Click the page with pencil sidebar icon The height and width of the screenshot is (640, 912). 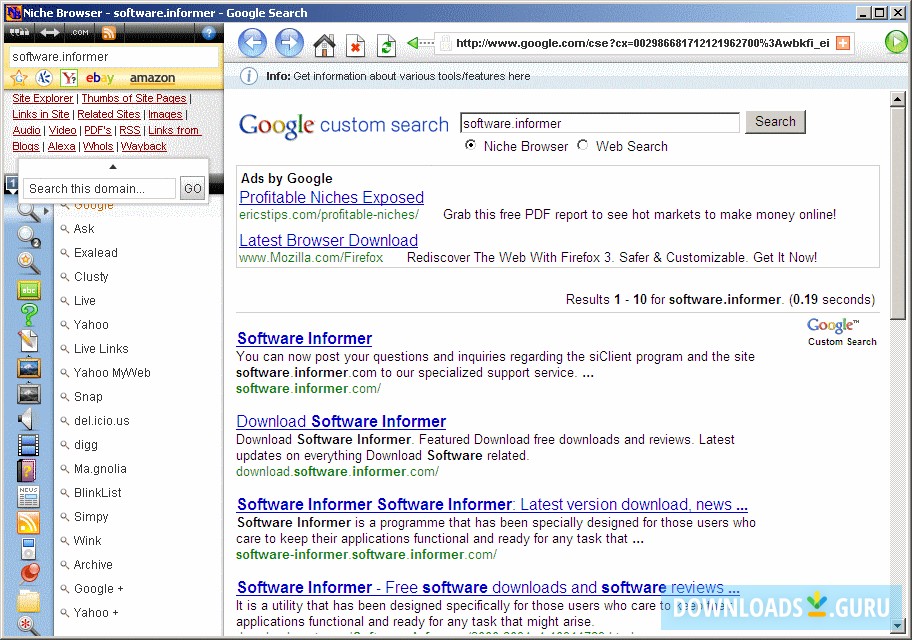(x=28, y=341)
